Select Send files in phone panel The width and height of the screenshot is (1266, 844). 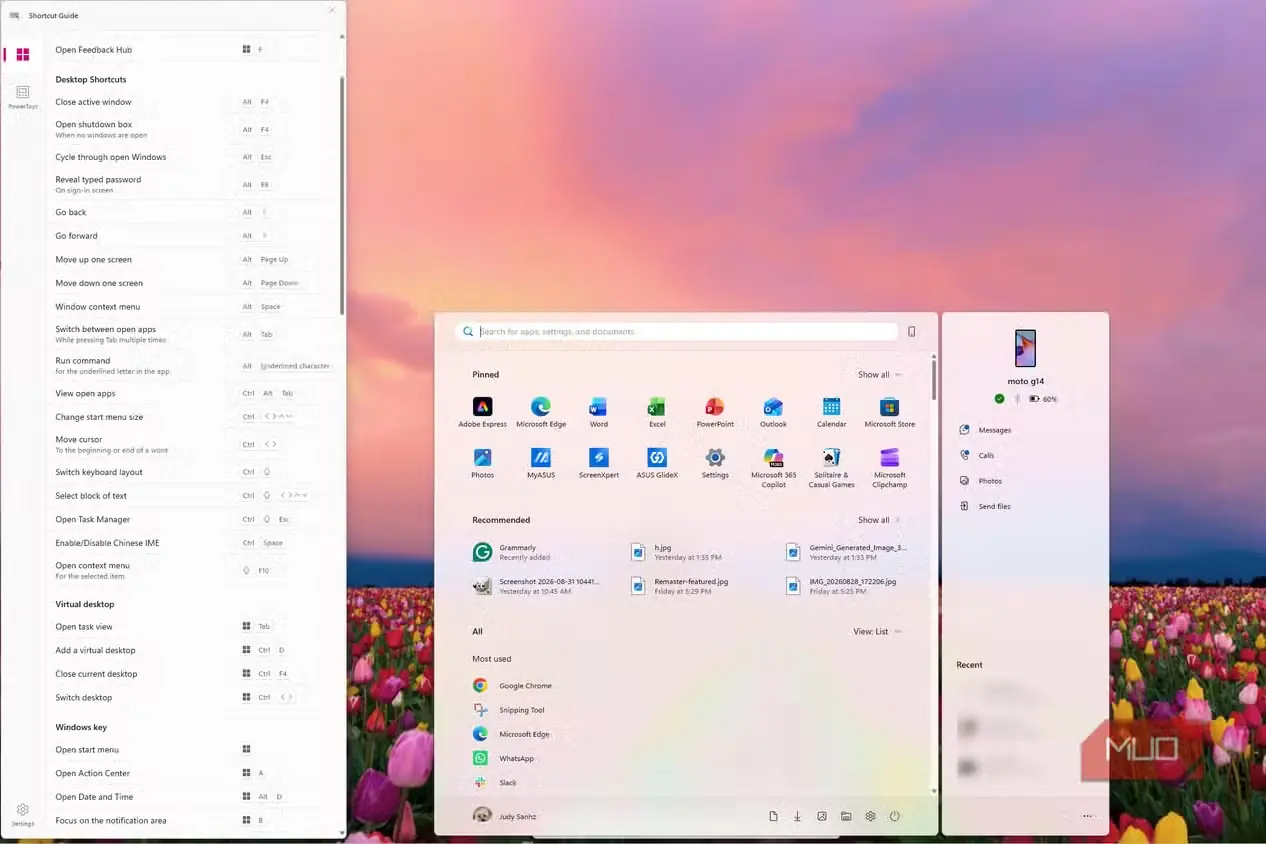[x=985, y=506]
